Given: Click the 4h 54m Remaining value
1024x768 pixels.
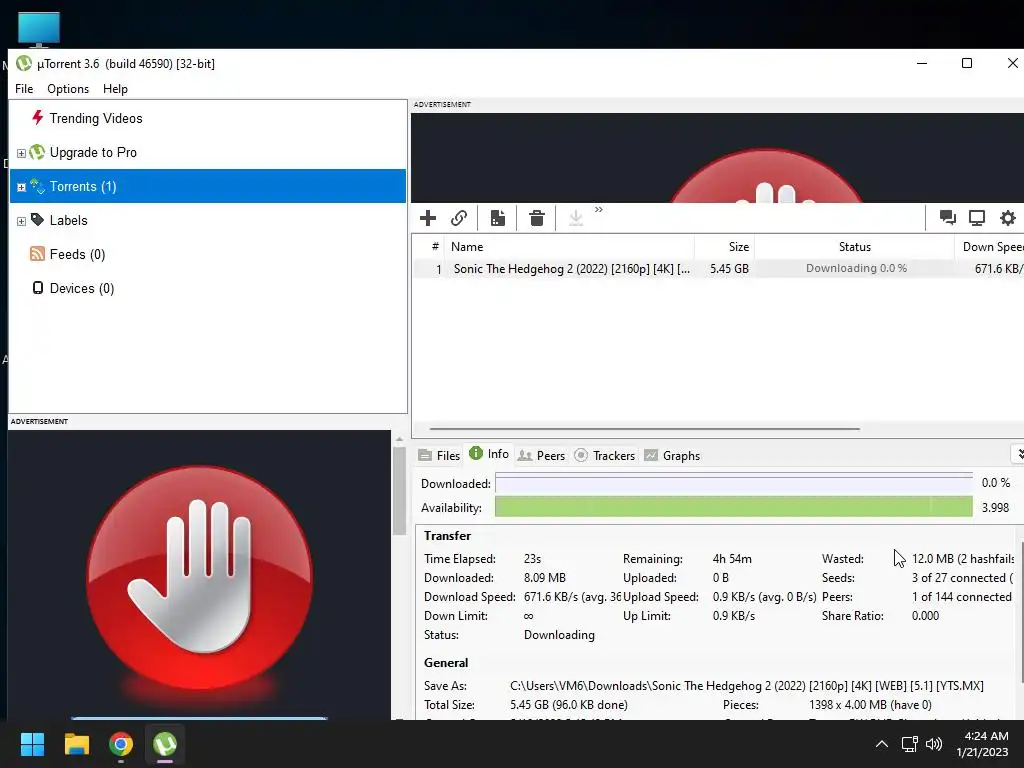Looking at the screenshot, I should [732, 559].
